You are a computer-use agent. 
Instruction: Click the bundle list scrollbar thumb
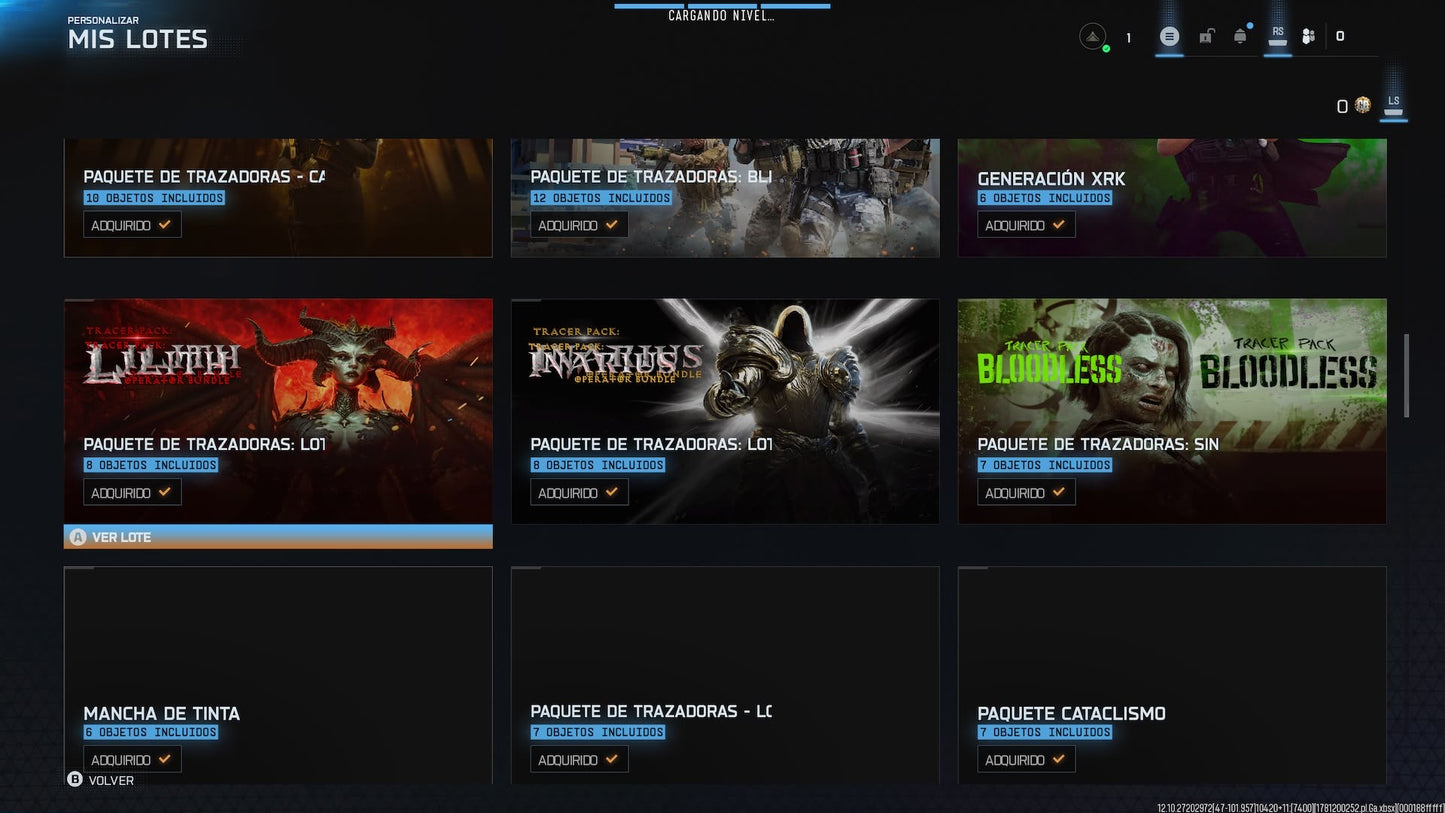(1405, 376)
